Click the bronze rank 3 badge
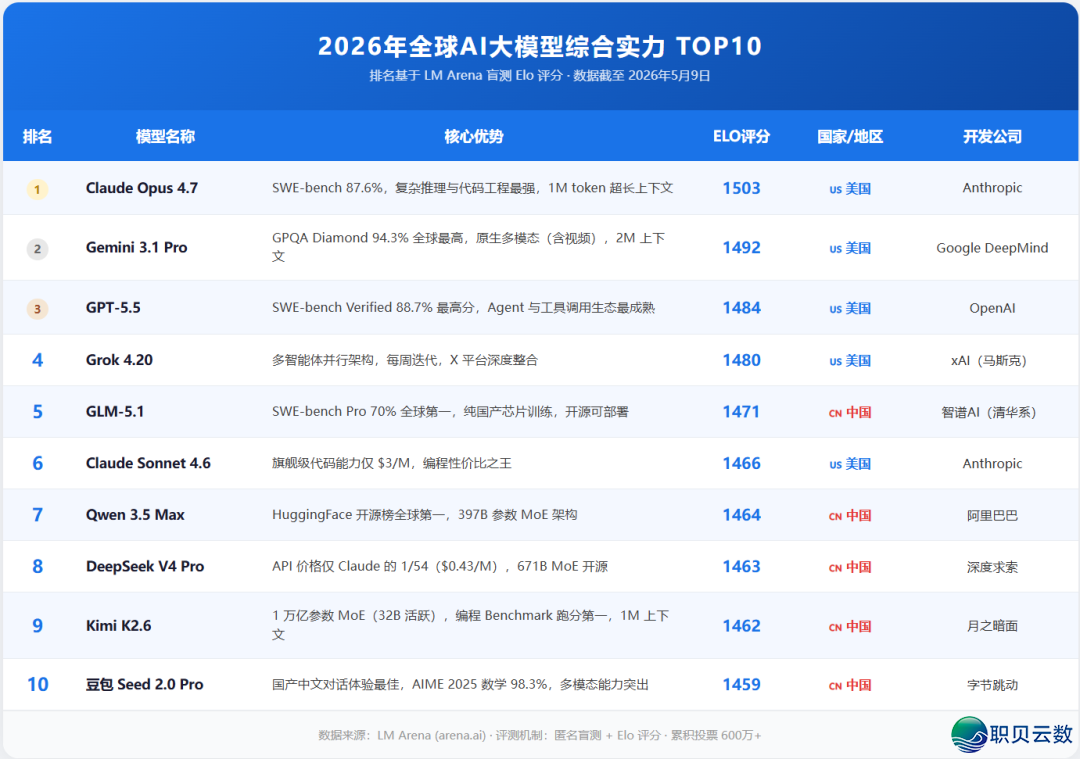Viewport: 1080px width, 759px height. (37, 309)
